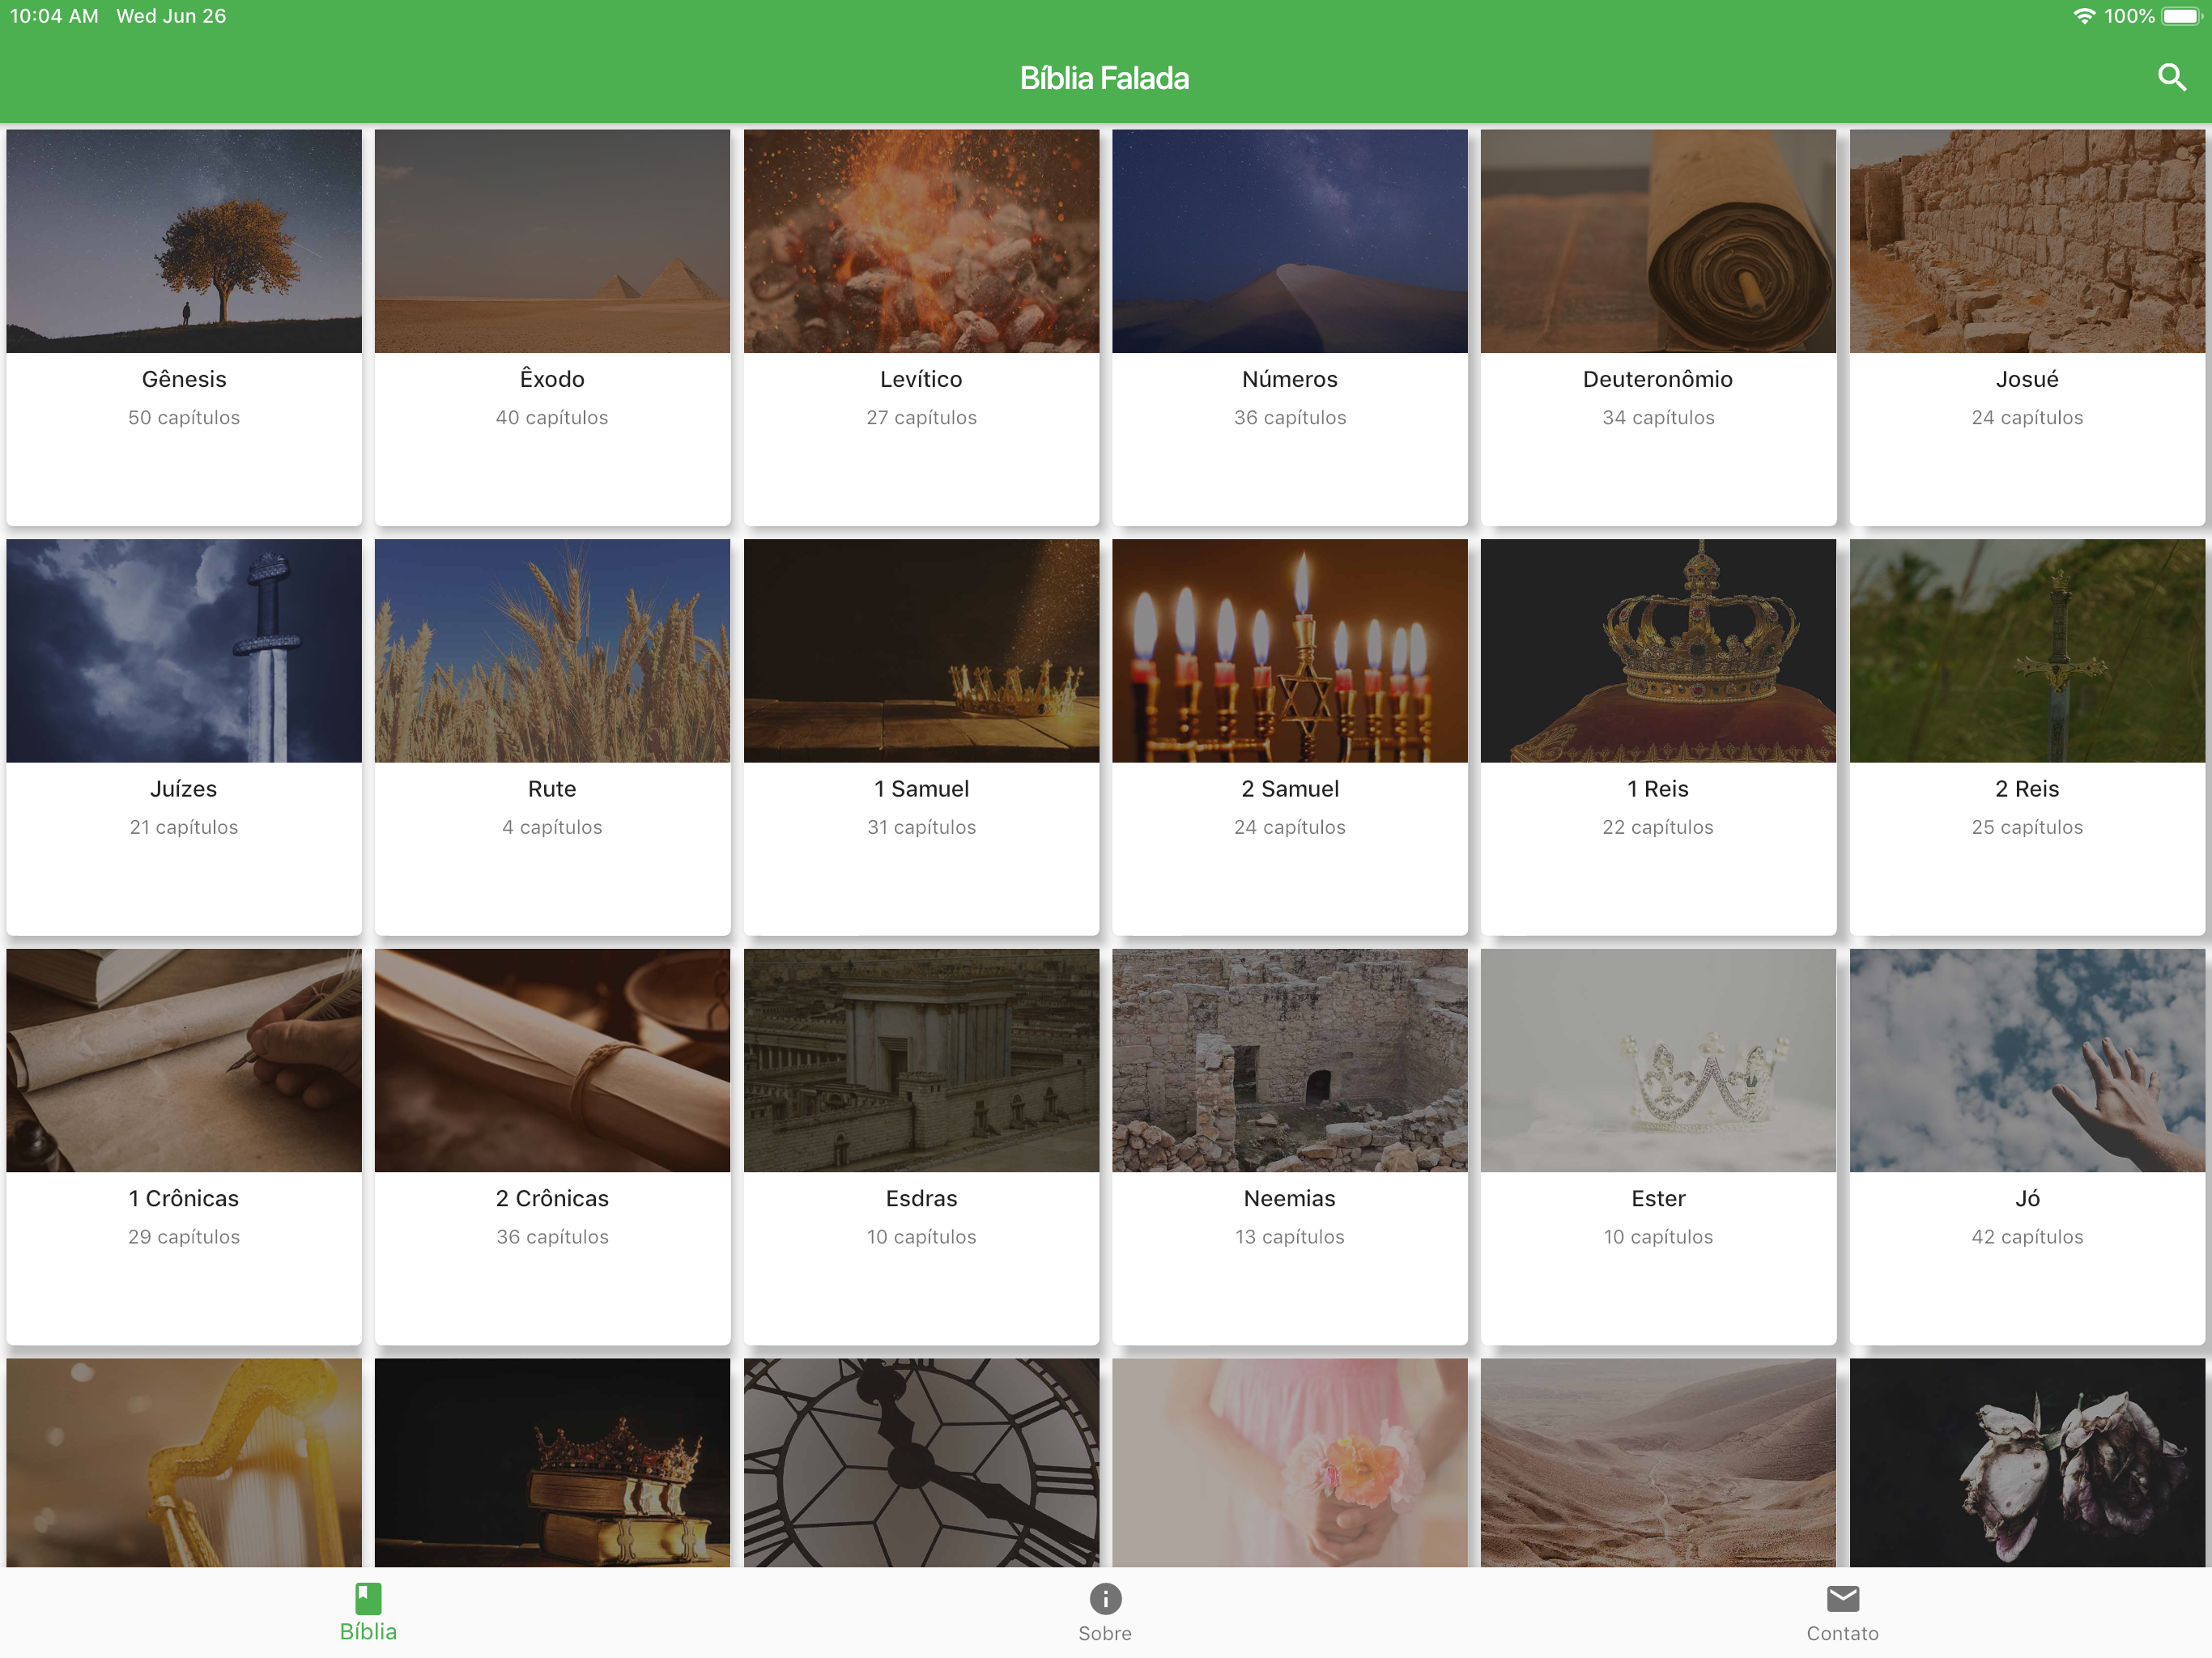Open the Rute book title
Viewport: 2212px width, 1658px height.
(x=552, y=789)
